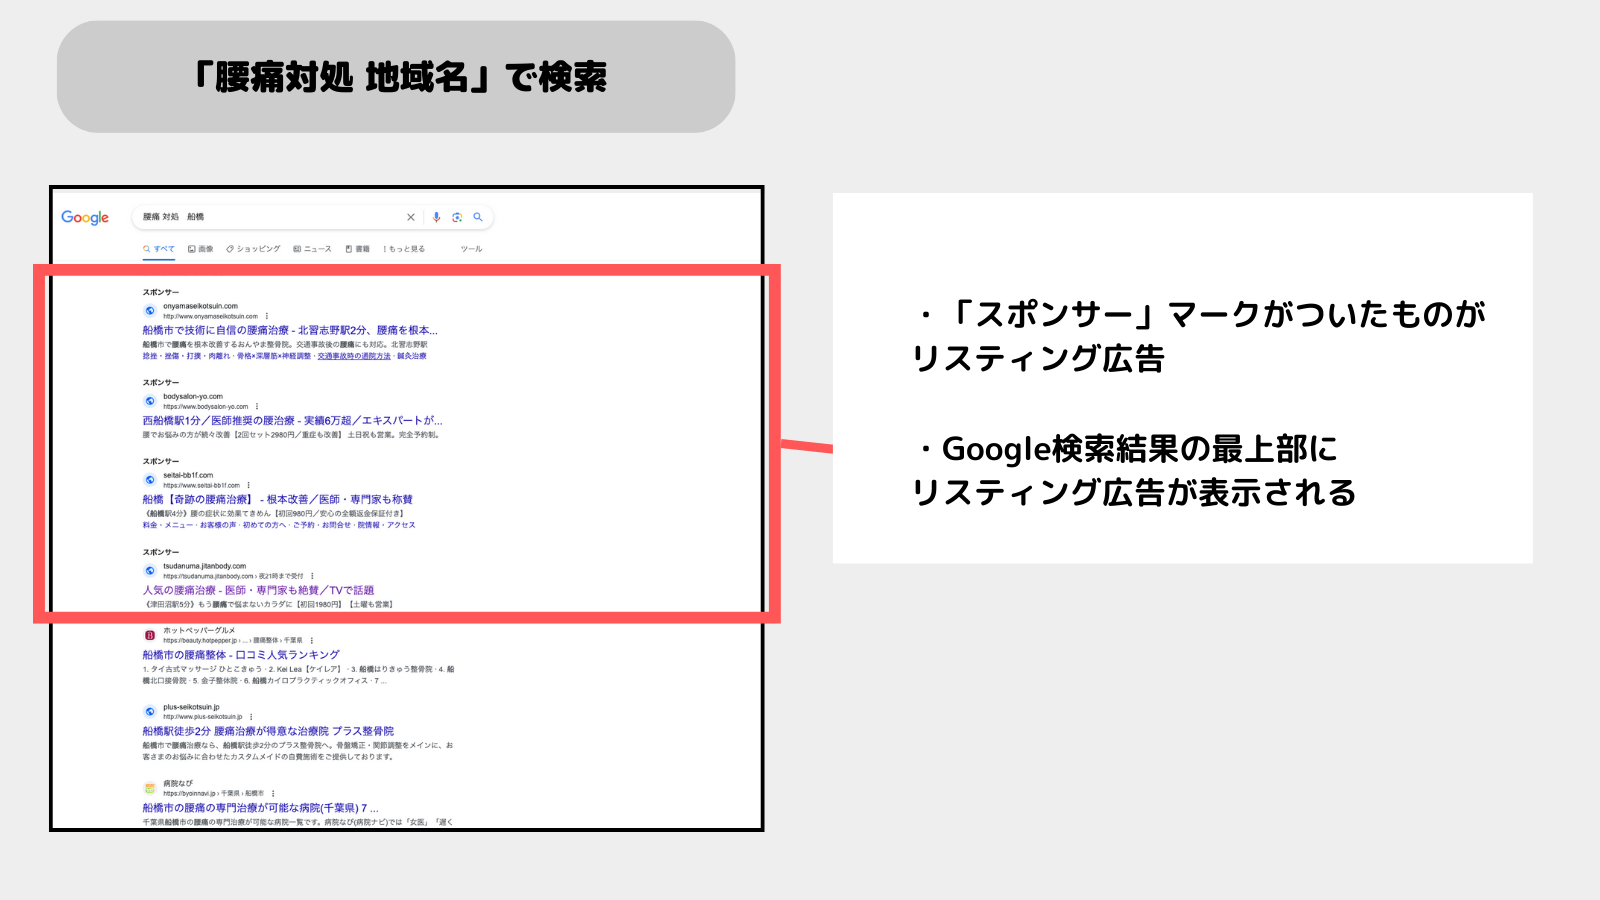Click the Google logo to return home
The height and width of the screenshot is (900, 1600).
coord(86,217)
